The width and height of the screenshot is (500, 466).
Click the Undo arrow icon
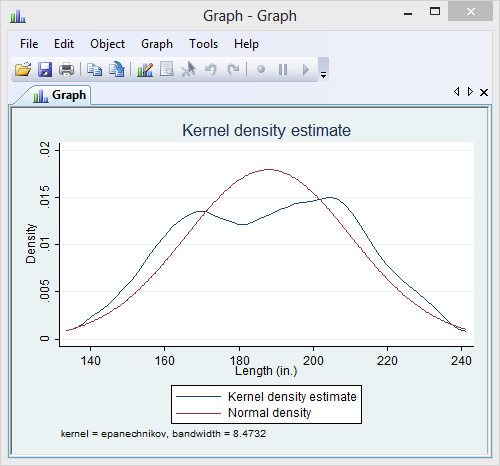pyautogui.click(x=211, y=69)
